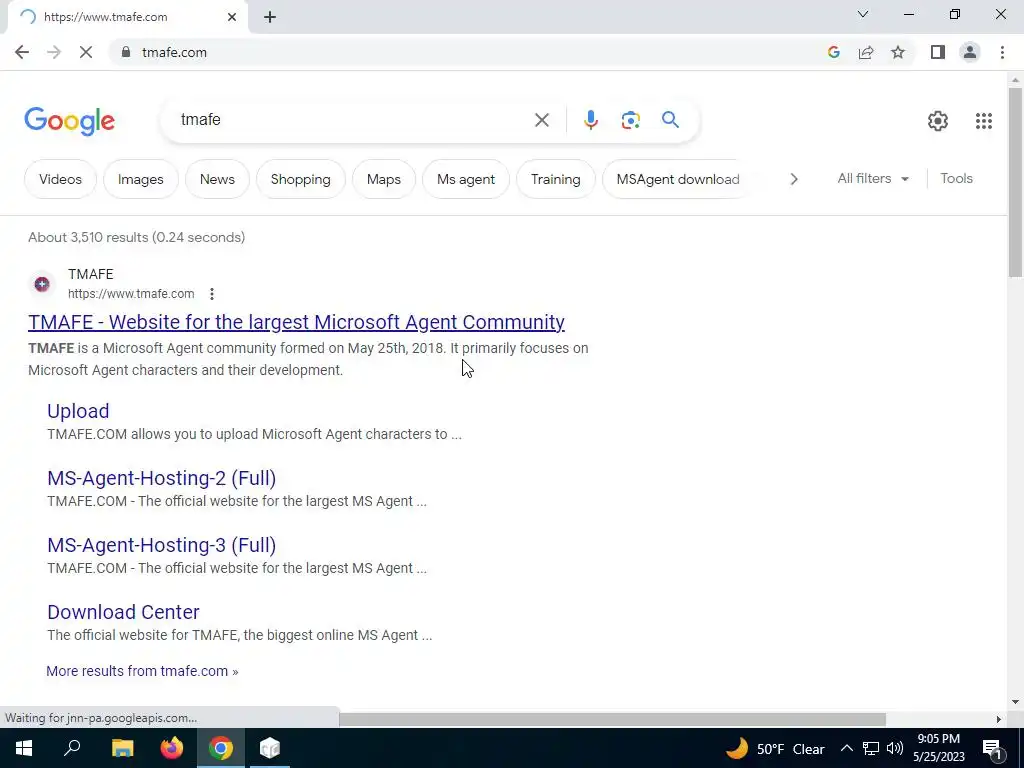Stop loading the page
The height and width of the screenshot is (768, 1024).
pyautogui.click(x=86, y=52)
